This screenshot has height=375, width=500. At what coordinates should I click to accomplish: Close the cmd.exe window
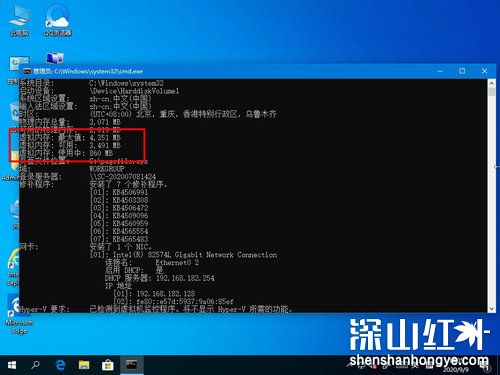point(484,71)
